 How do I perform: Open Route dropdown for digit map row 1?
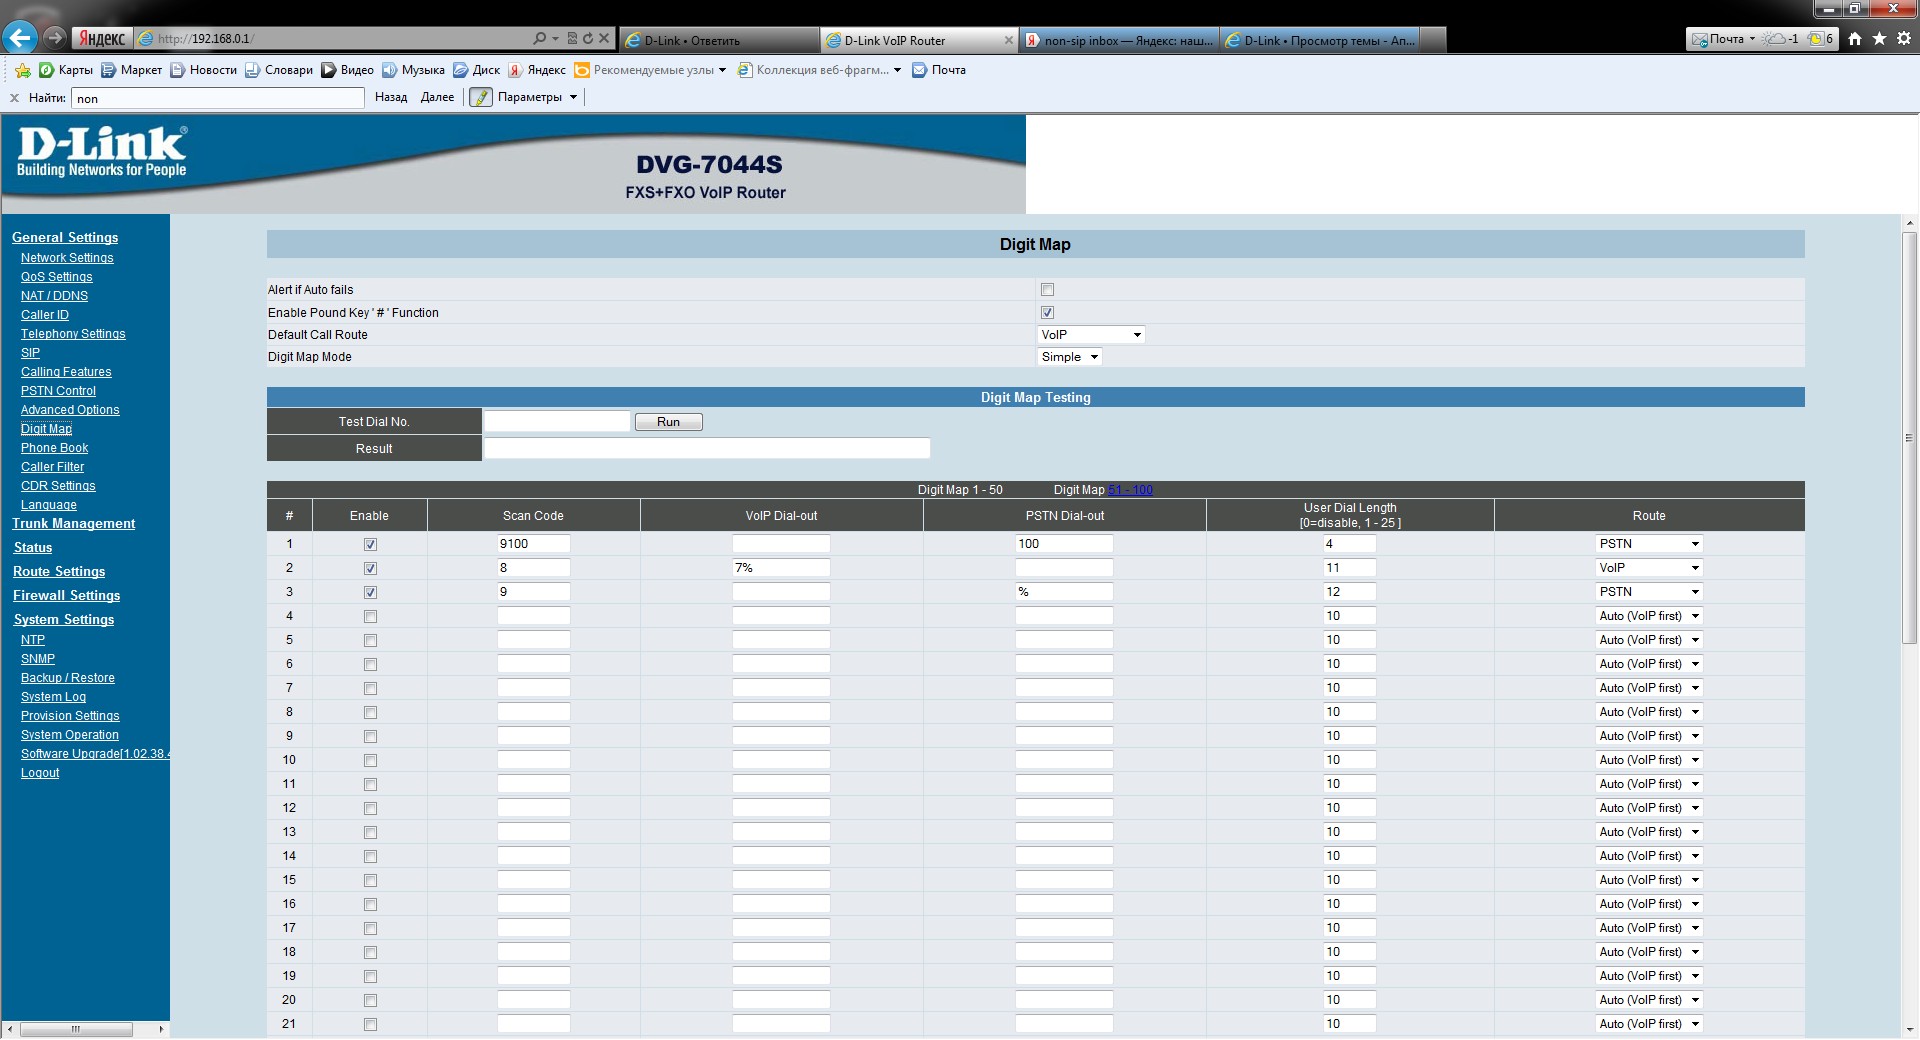coord(1648,544)
